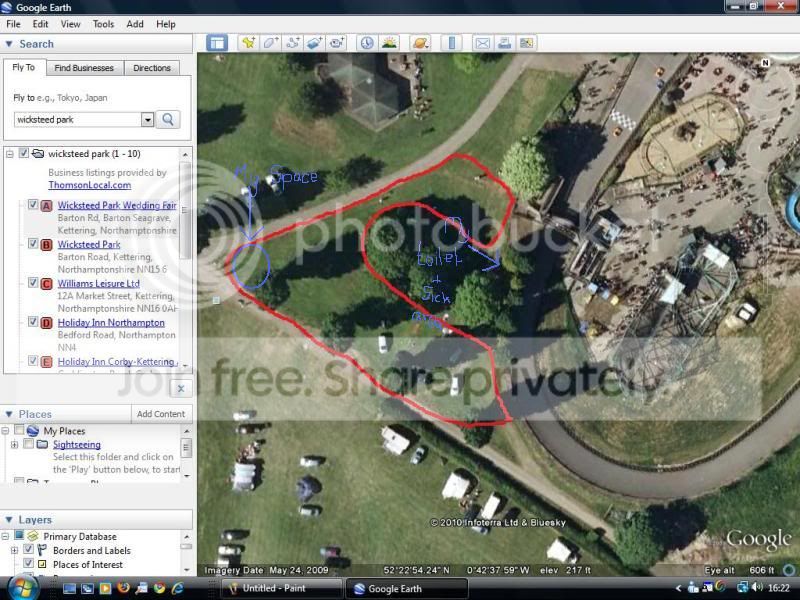Show historical imagery clock icon
800x600 pixels.
coord(367,43)
